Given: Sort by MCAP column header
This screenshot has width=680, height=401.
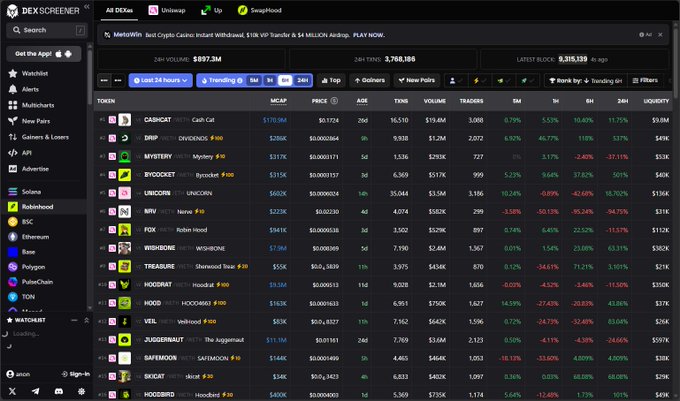Looking at the screenshot, I should 278,101.
